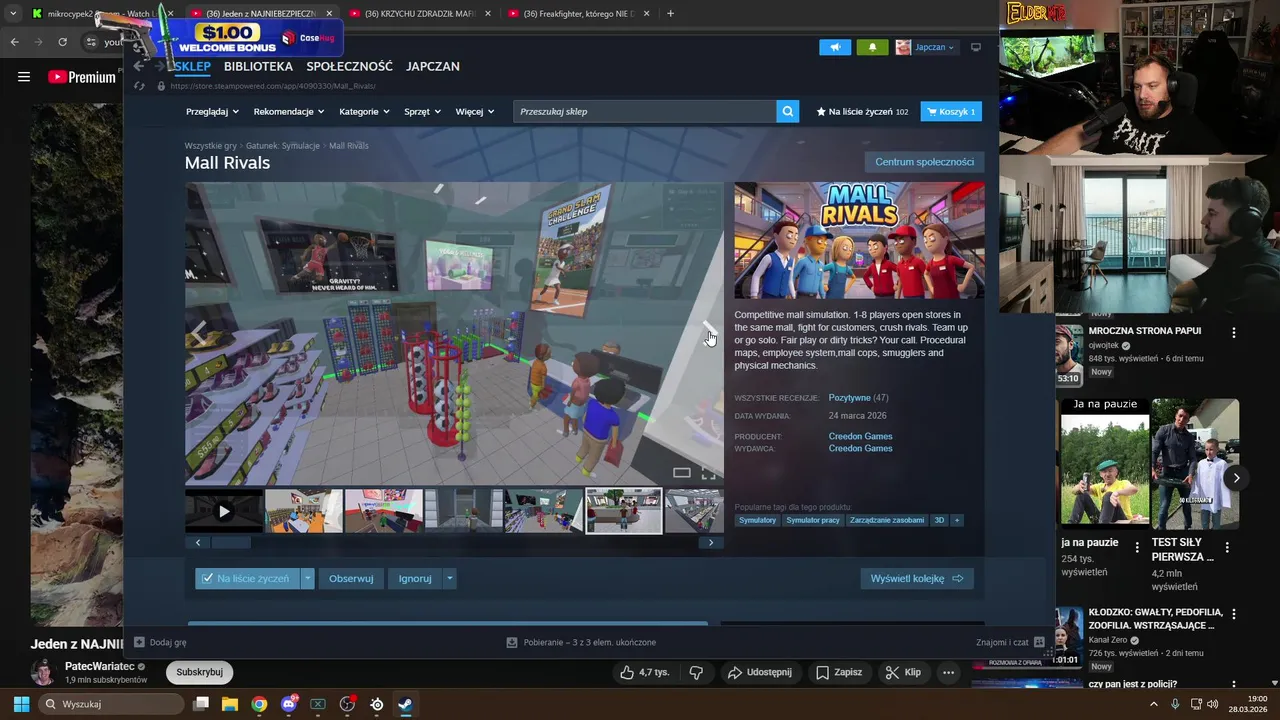Dislike the YouTube video
This screenshot has width=1280, height=720.
click(697, 672)
